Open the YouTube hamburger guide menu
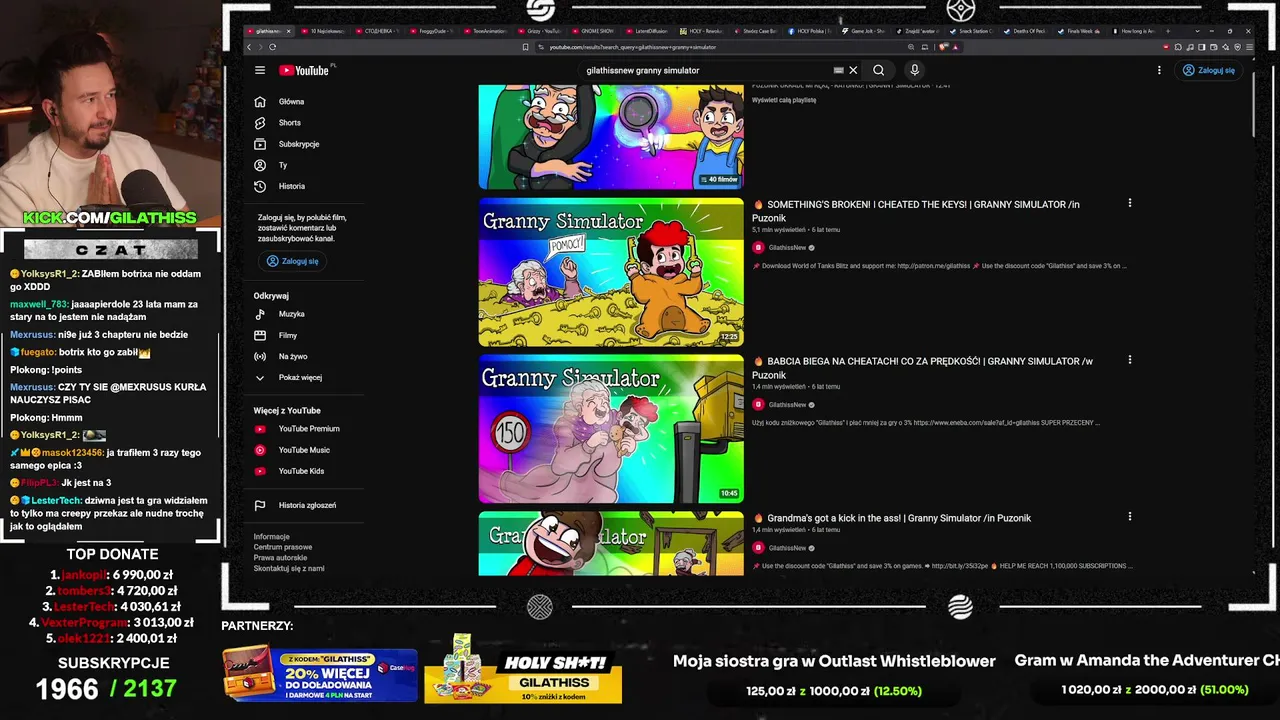The width and height of the screenshot is (1280, 720). [260, 70]
